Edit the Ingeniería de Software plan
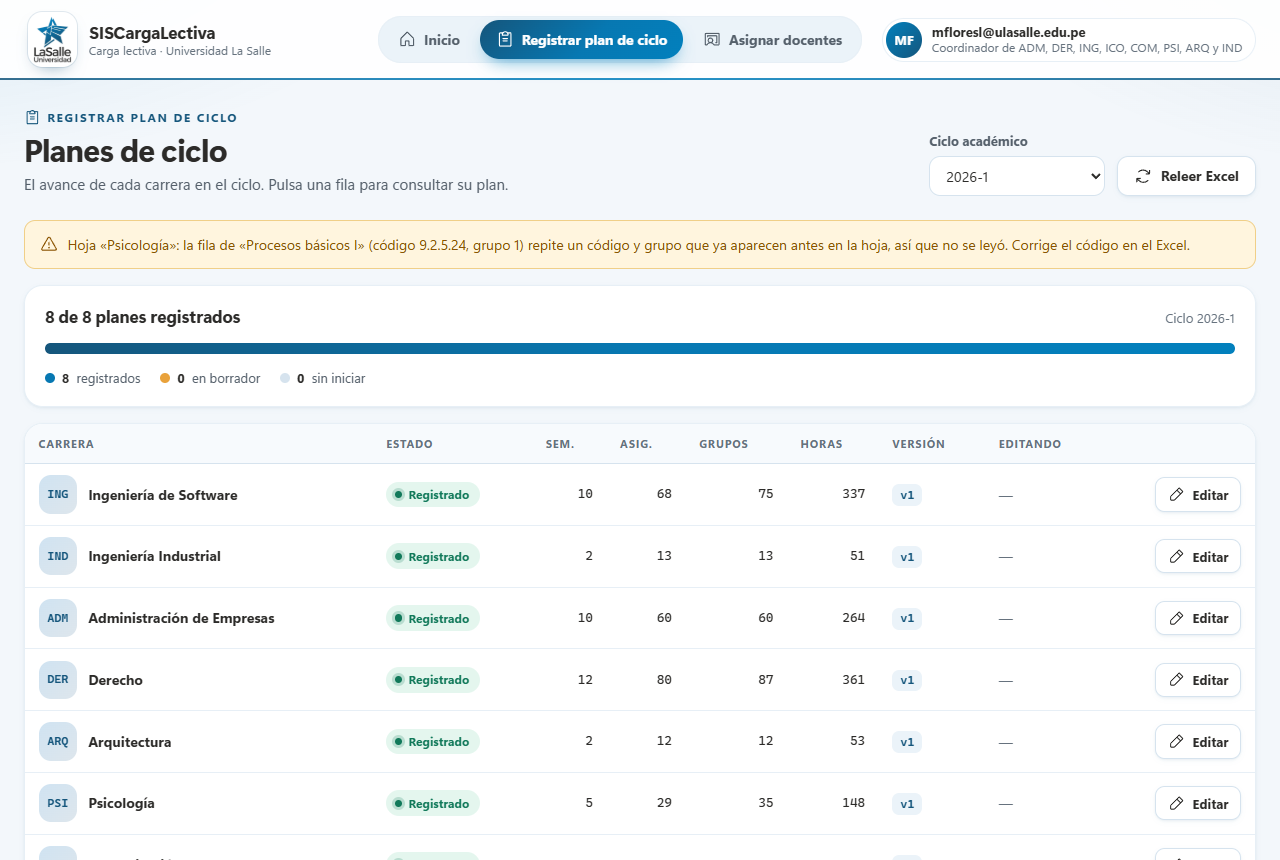 pyautogui.click(x=1198, y=495)
